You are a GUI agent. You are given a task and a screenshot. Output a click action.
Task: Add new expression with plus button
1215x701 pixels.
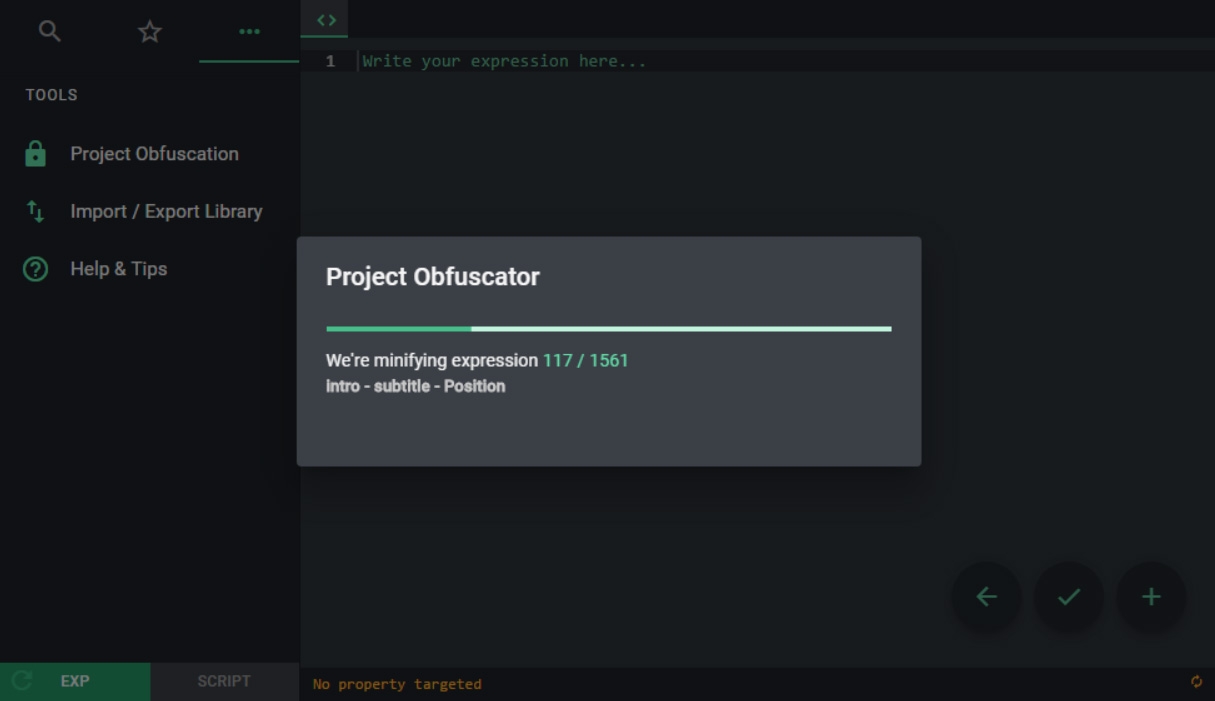(1151, 597)
